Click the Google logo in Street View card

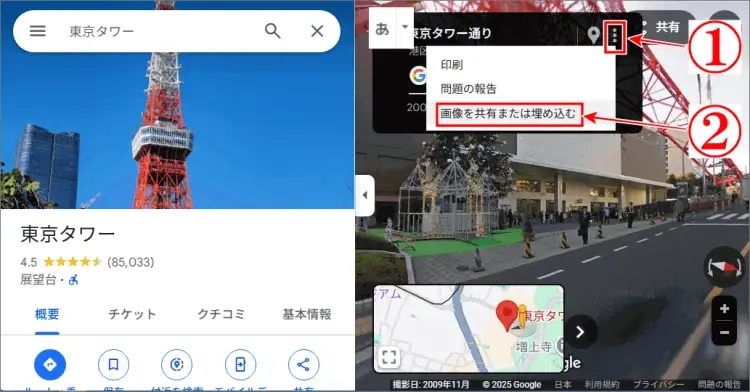[x=418, y=75]
